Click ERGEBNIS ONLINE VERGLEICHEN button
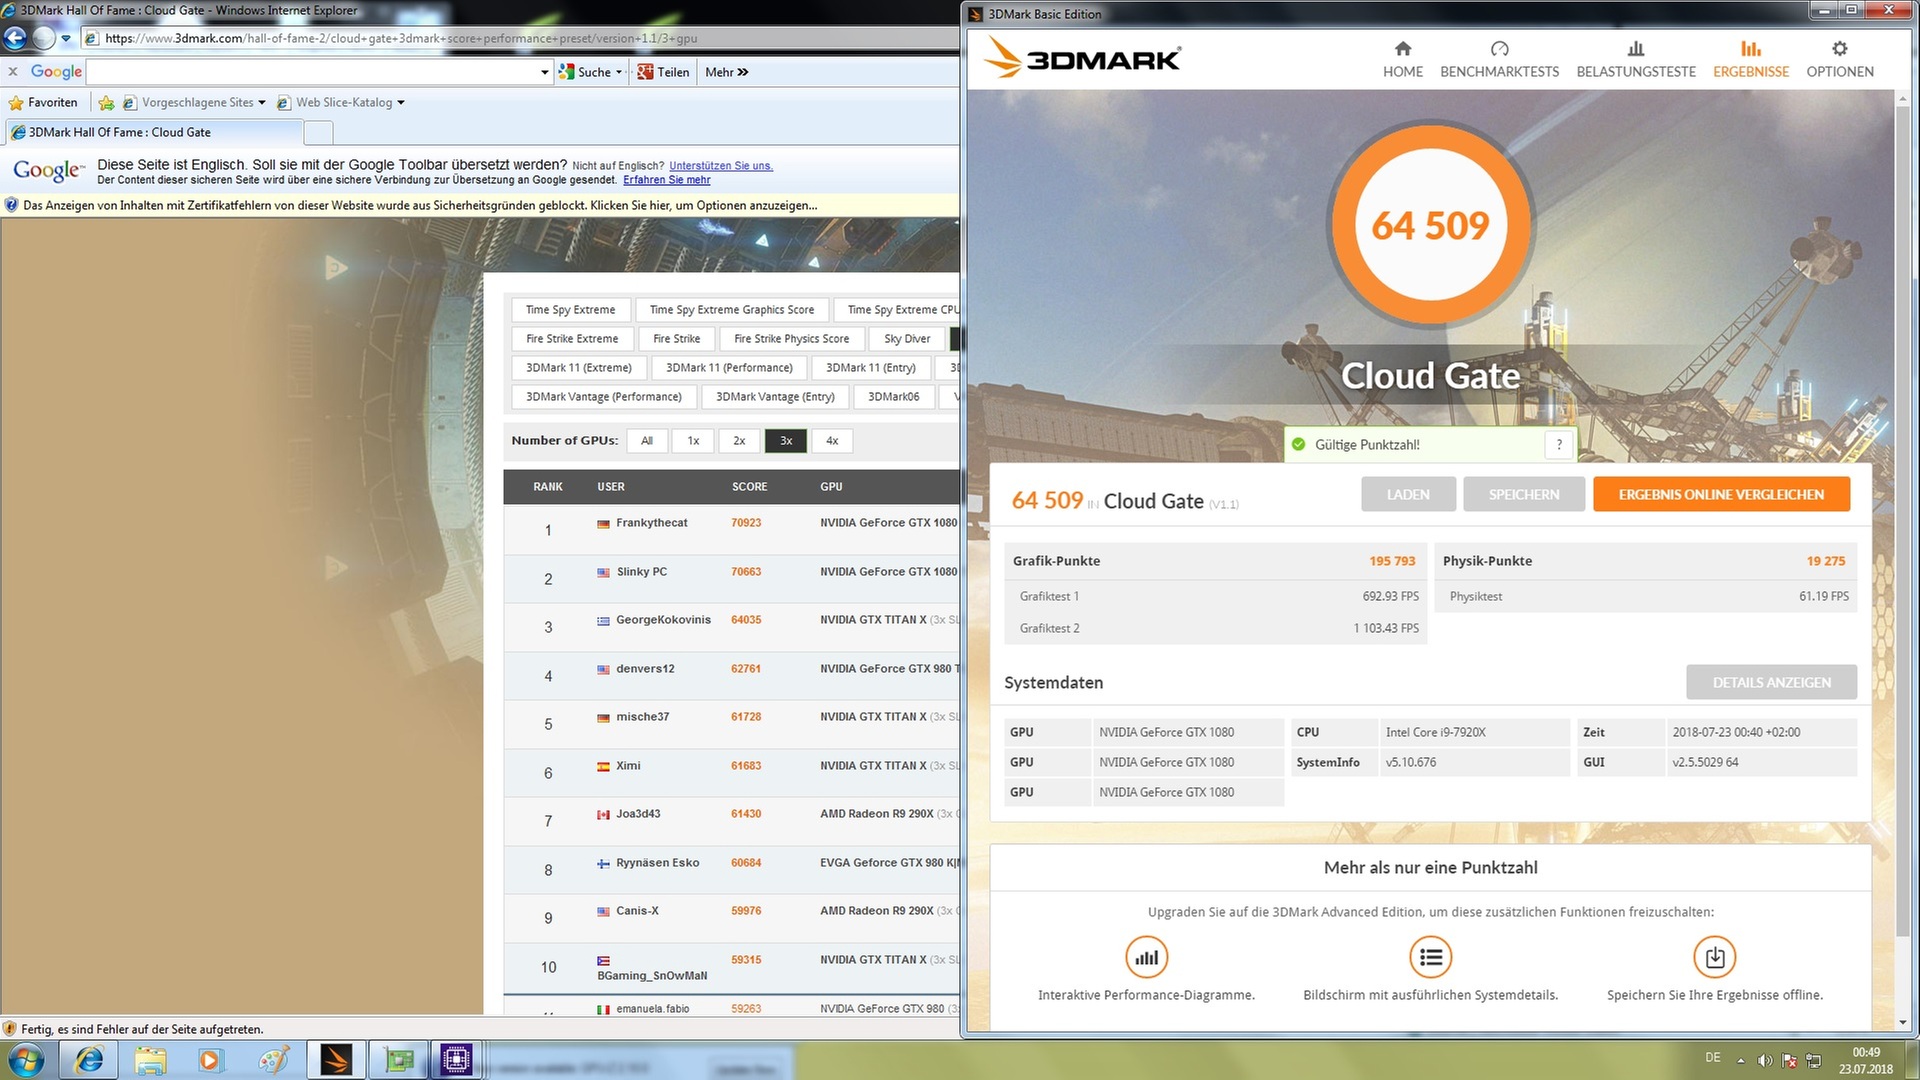The height and width of the screenshot is (1080, 1920). click(1721, 494)
